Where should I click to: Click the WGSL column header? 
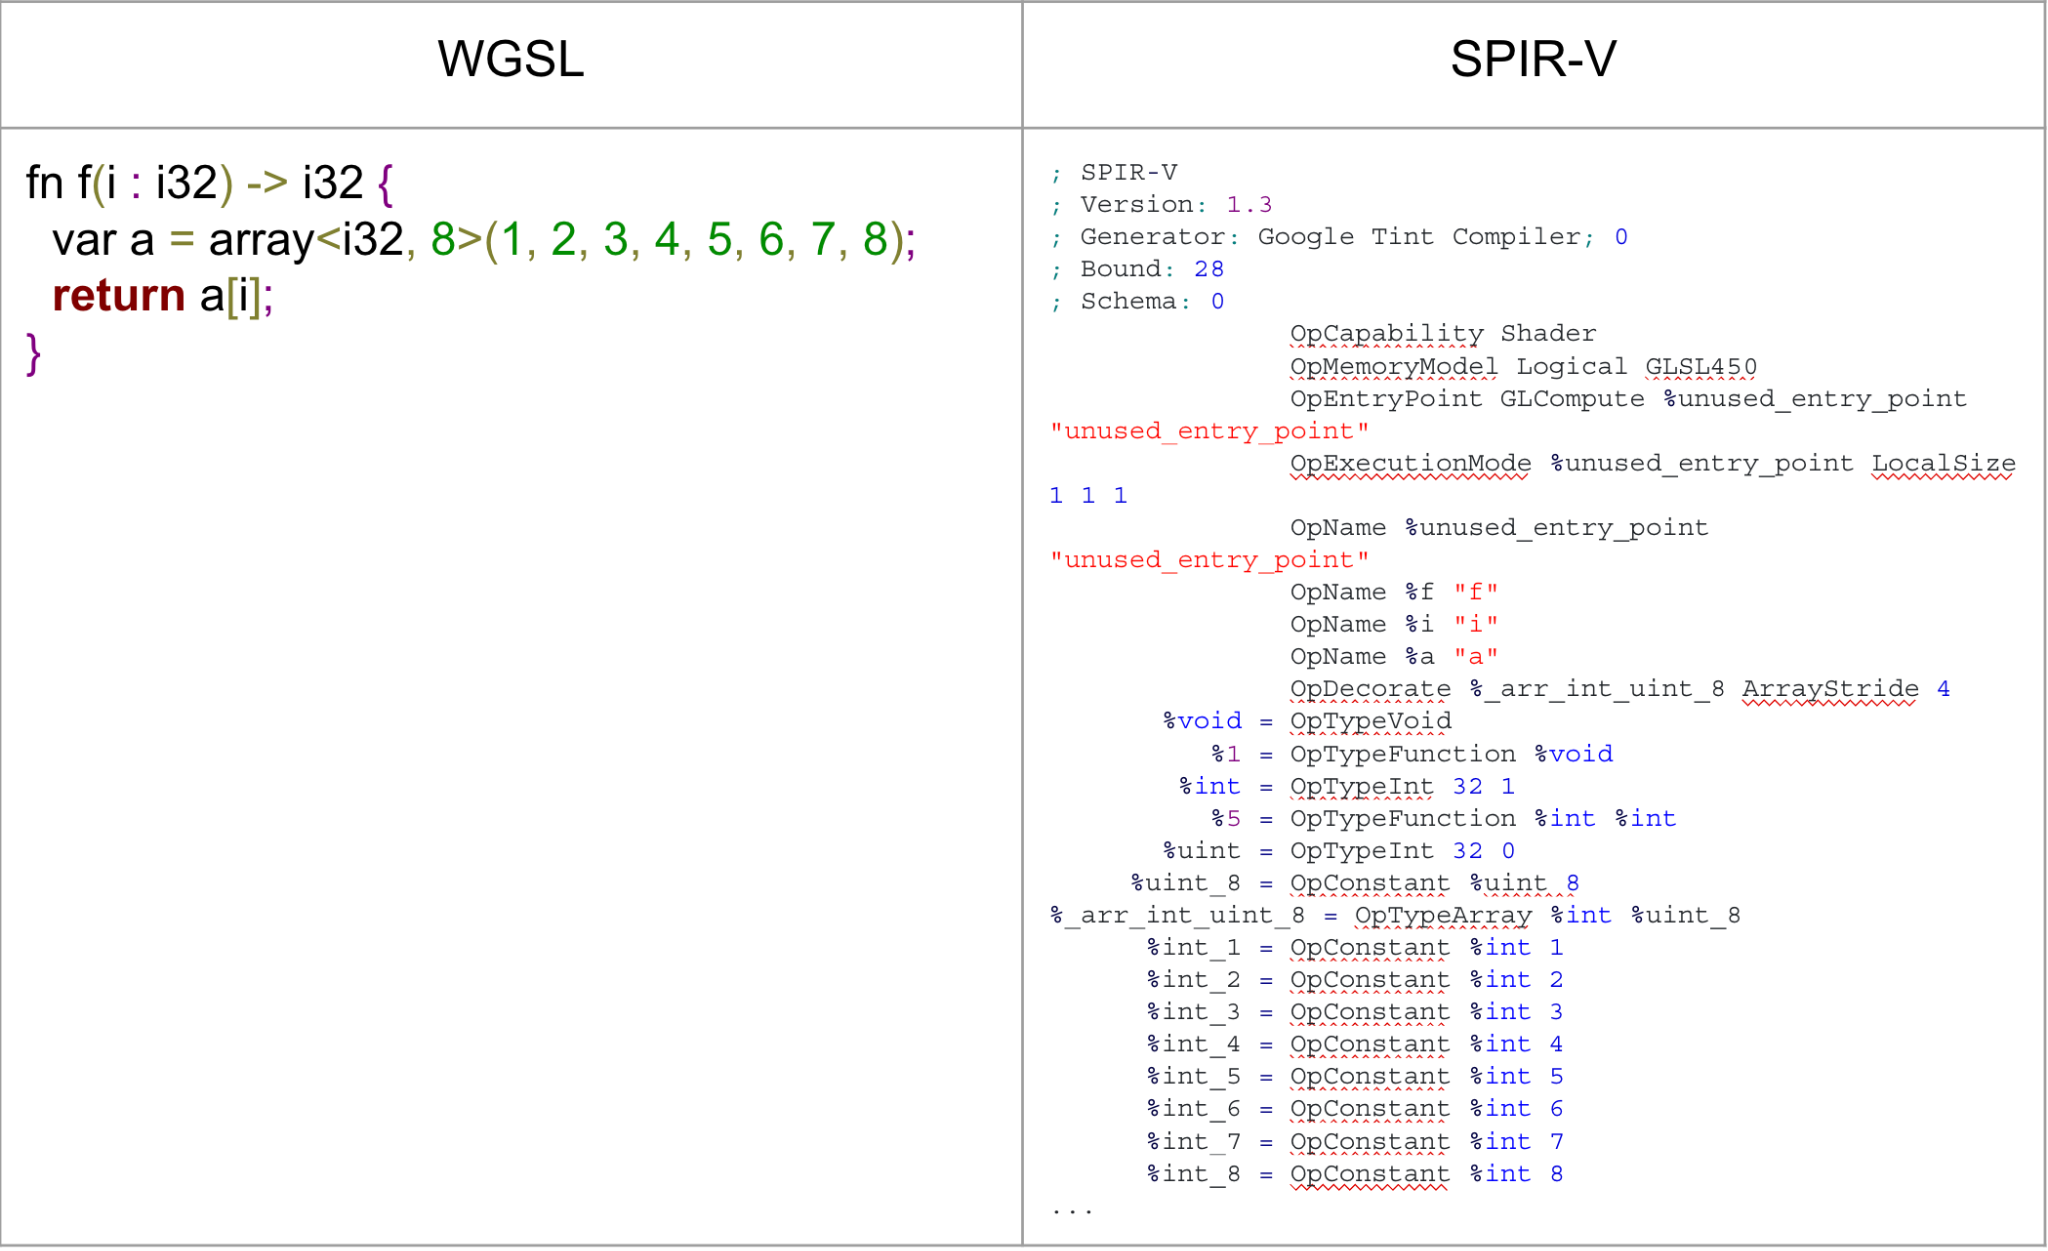point(510,58)
